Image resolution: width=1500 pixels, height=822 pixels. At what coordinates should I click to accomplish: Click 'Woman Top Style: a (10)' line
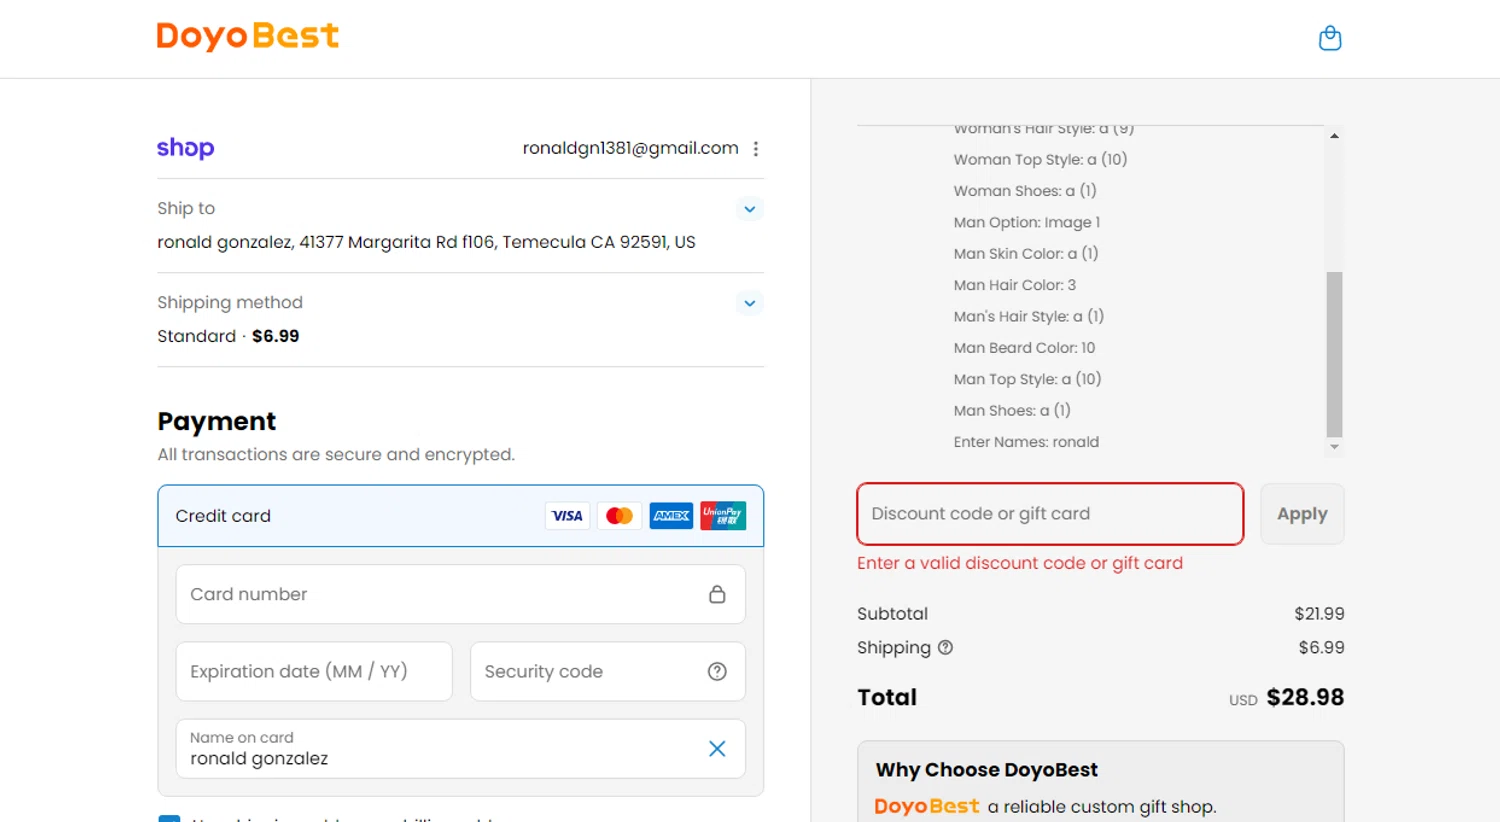(1040, 159)
